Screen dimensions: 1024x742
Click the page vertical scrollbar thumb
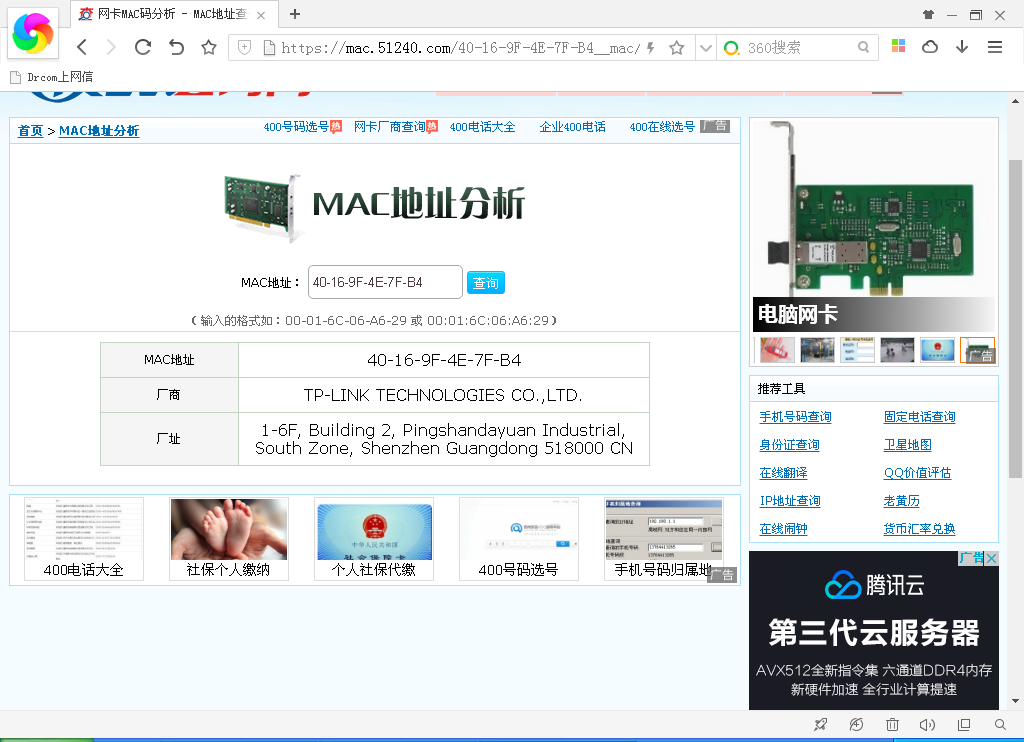point(1015,319)
